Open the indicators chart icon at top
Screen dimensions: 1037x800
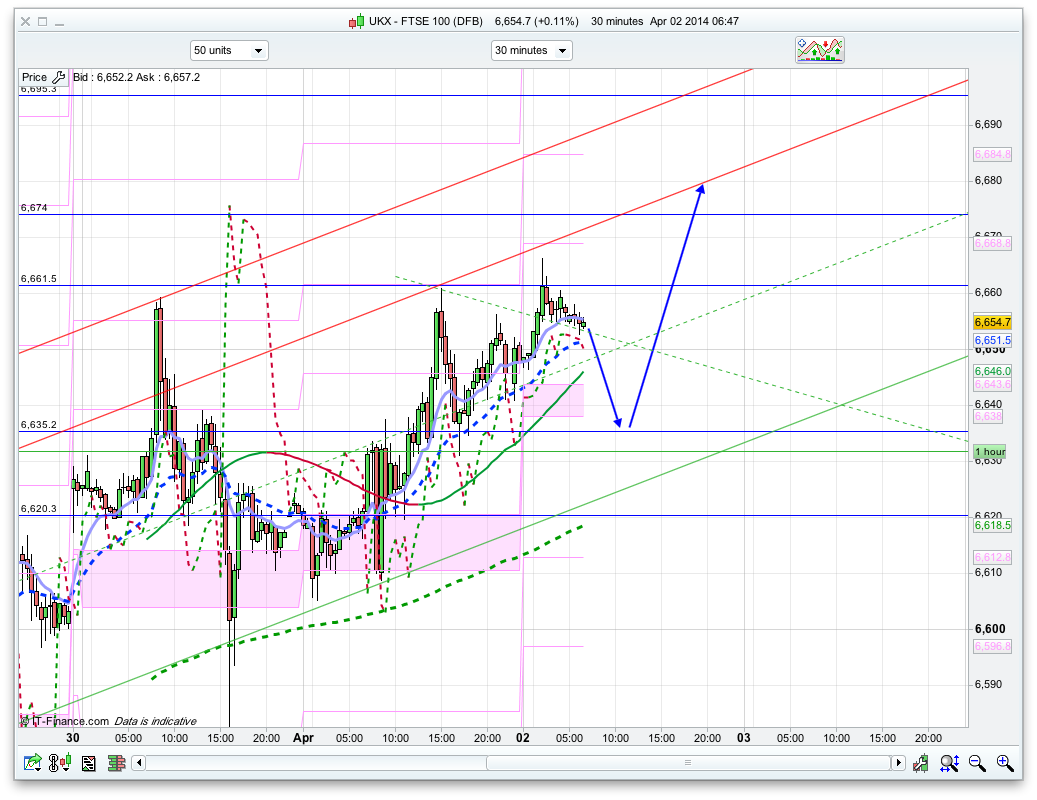click(819, 50)
